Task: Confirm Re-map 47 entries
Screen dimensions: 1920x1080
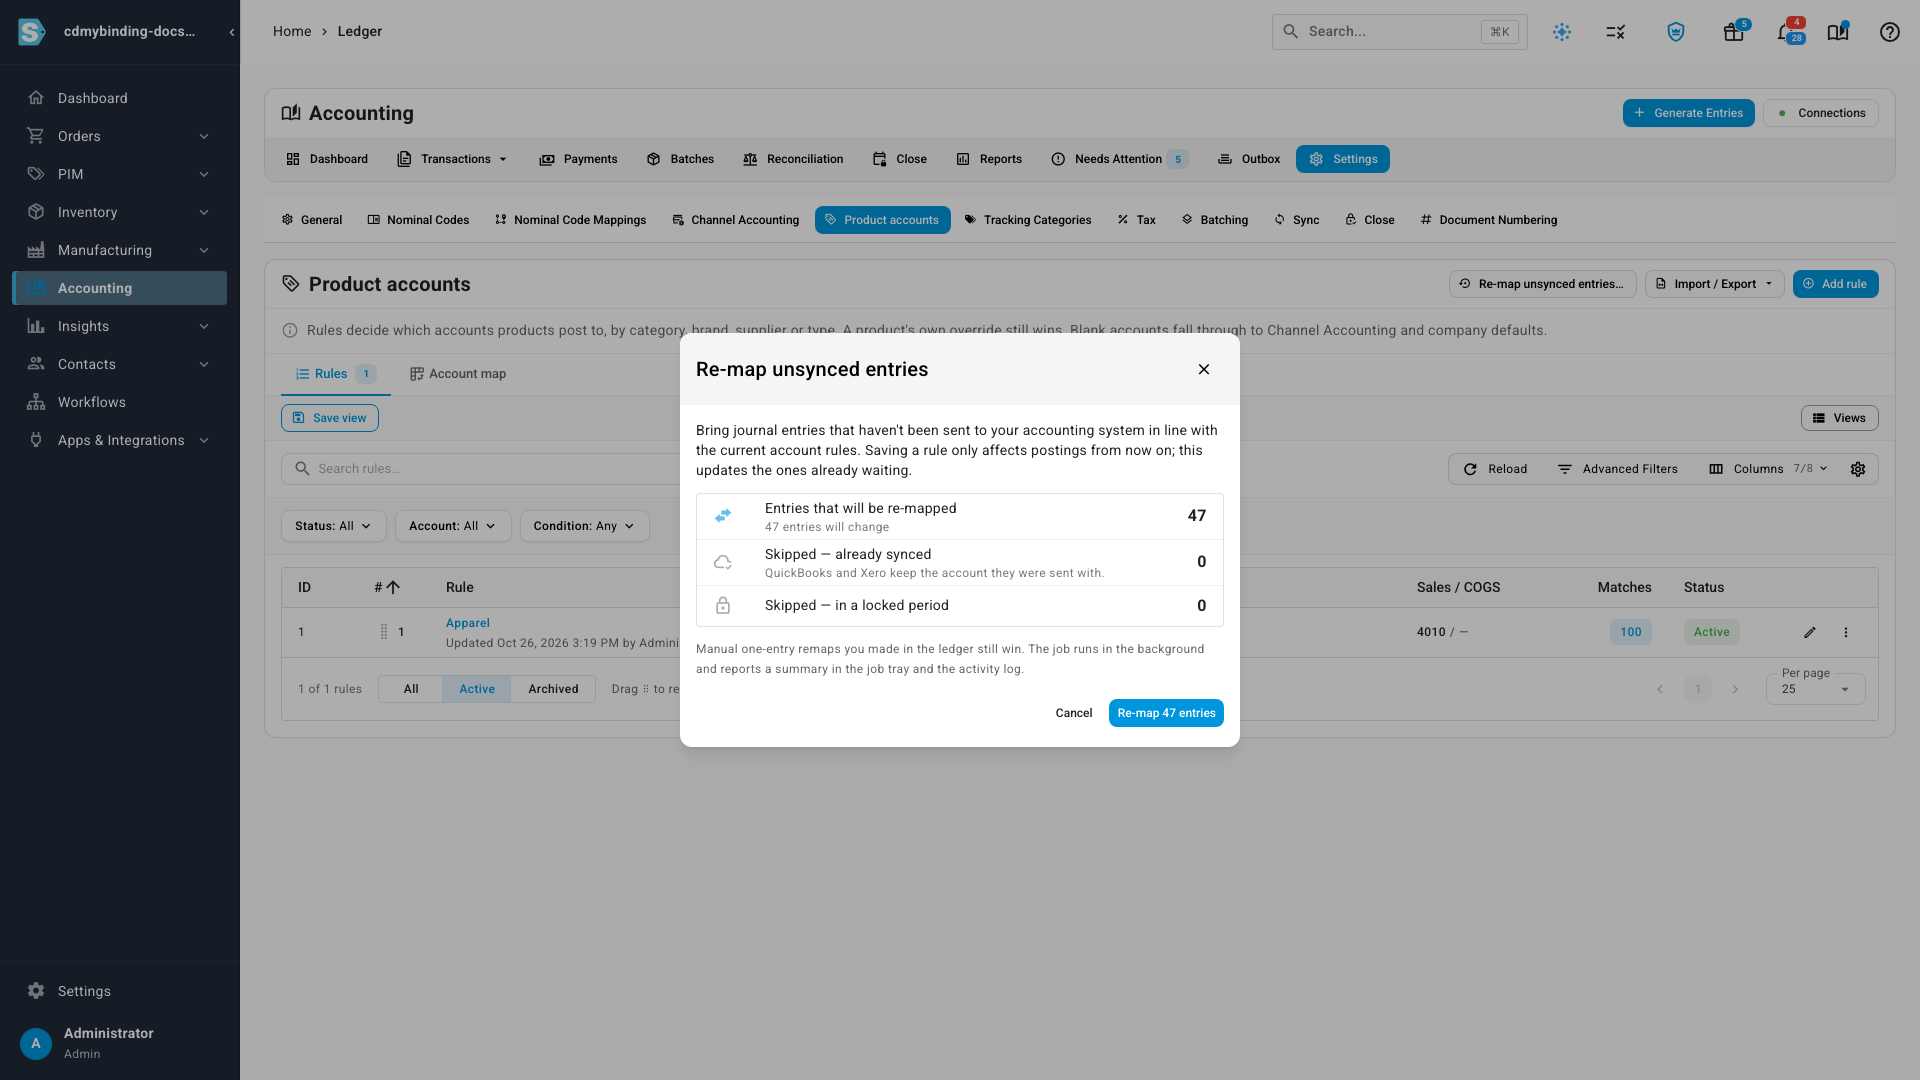Action: pyautogui.click(x=1166, y=713)
